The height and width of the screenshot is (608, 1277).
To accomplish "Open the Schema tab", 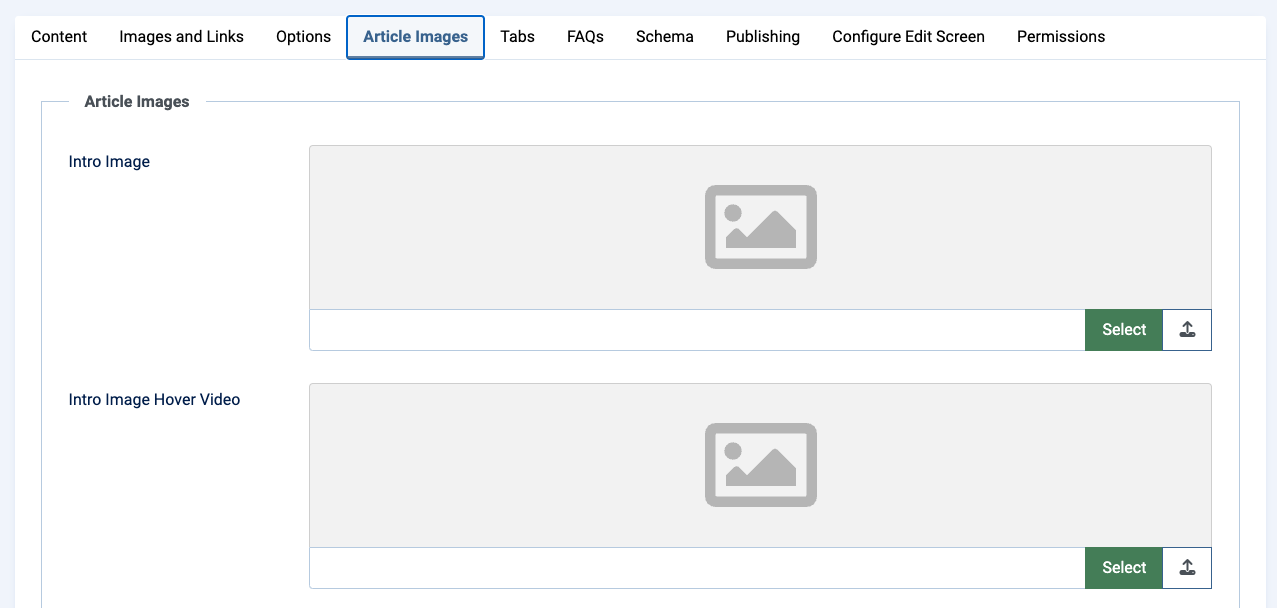I will (664, 37).
